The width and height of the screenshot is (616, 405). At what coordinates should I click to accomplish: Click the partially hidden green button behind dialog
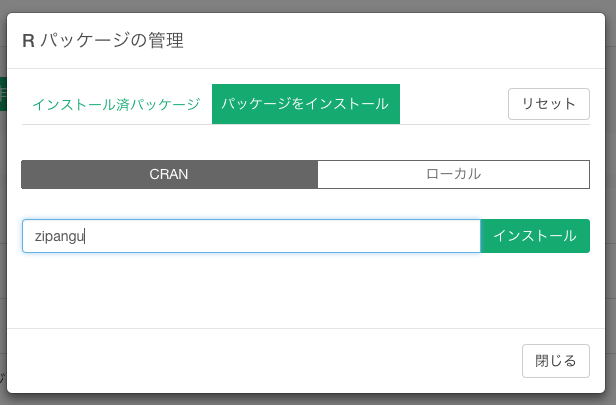coord(3,94)
